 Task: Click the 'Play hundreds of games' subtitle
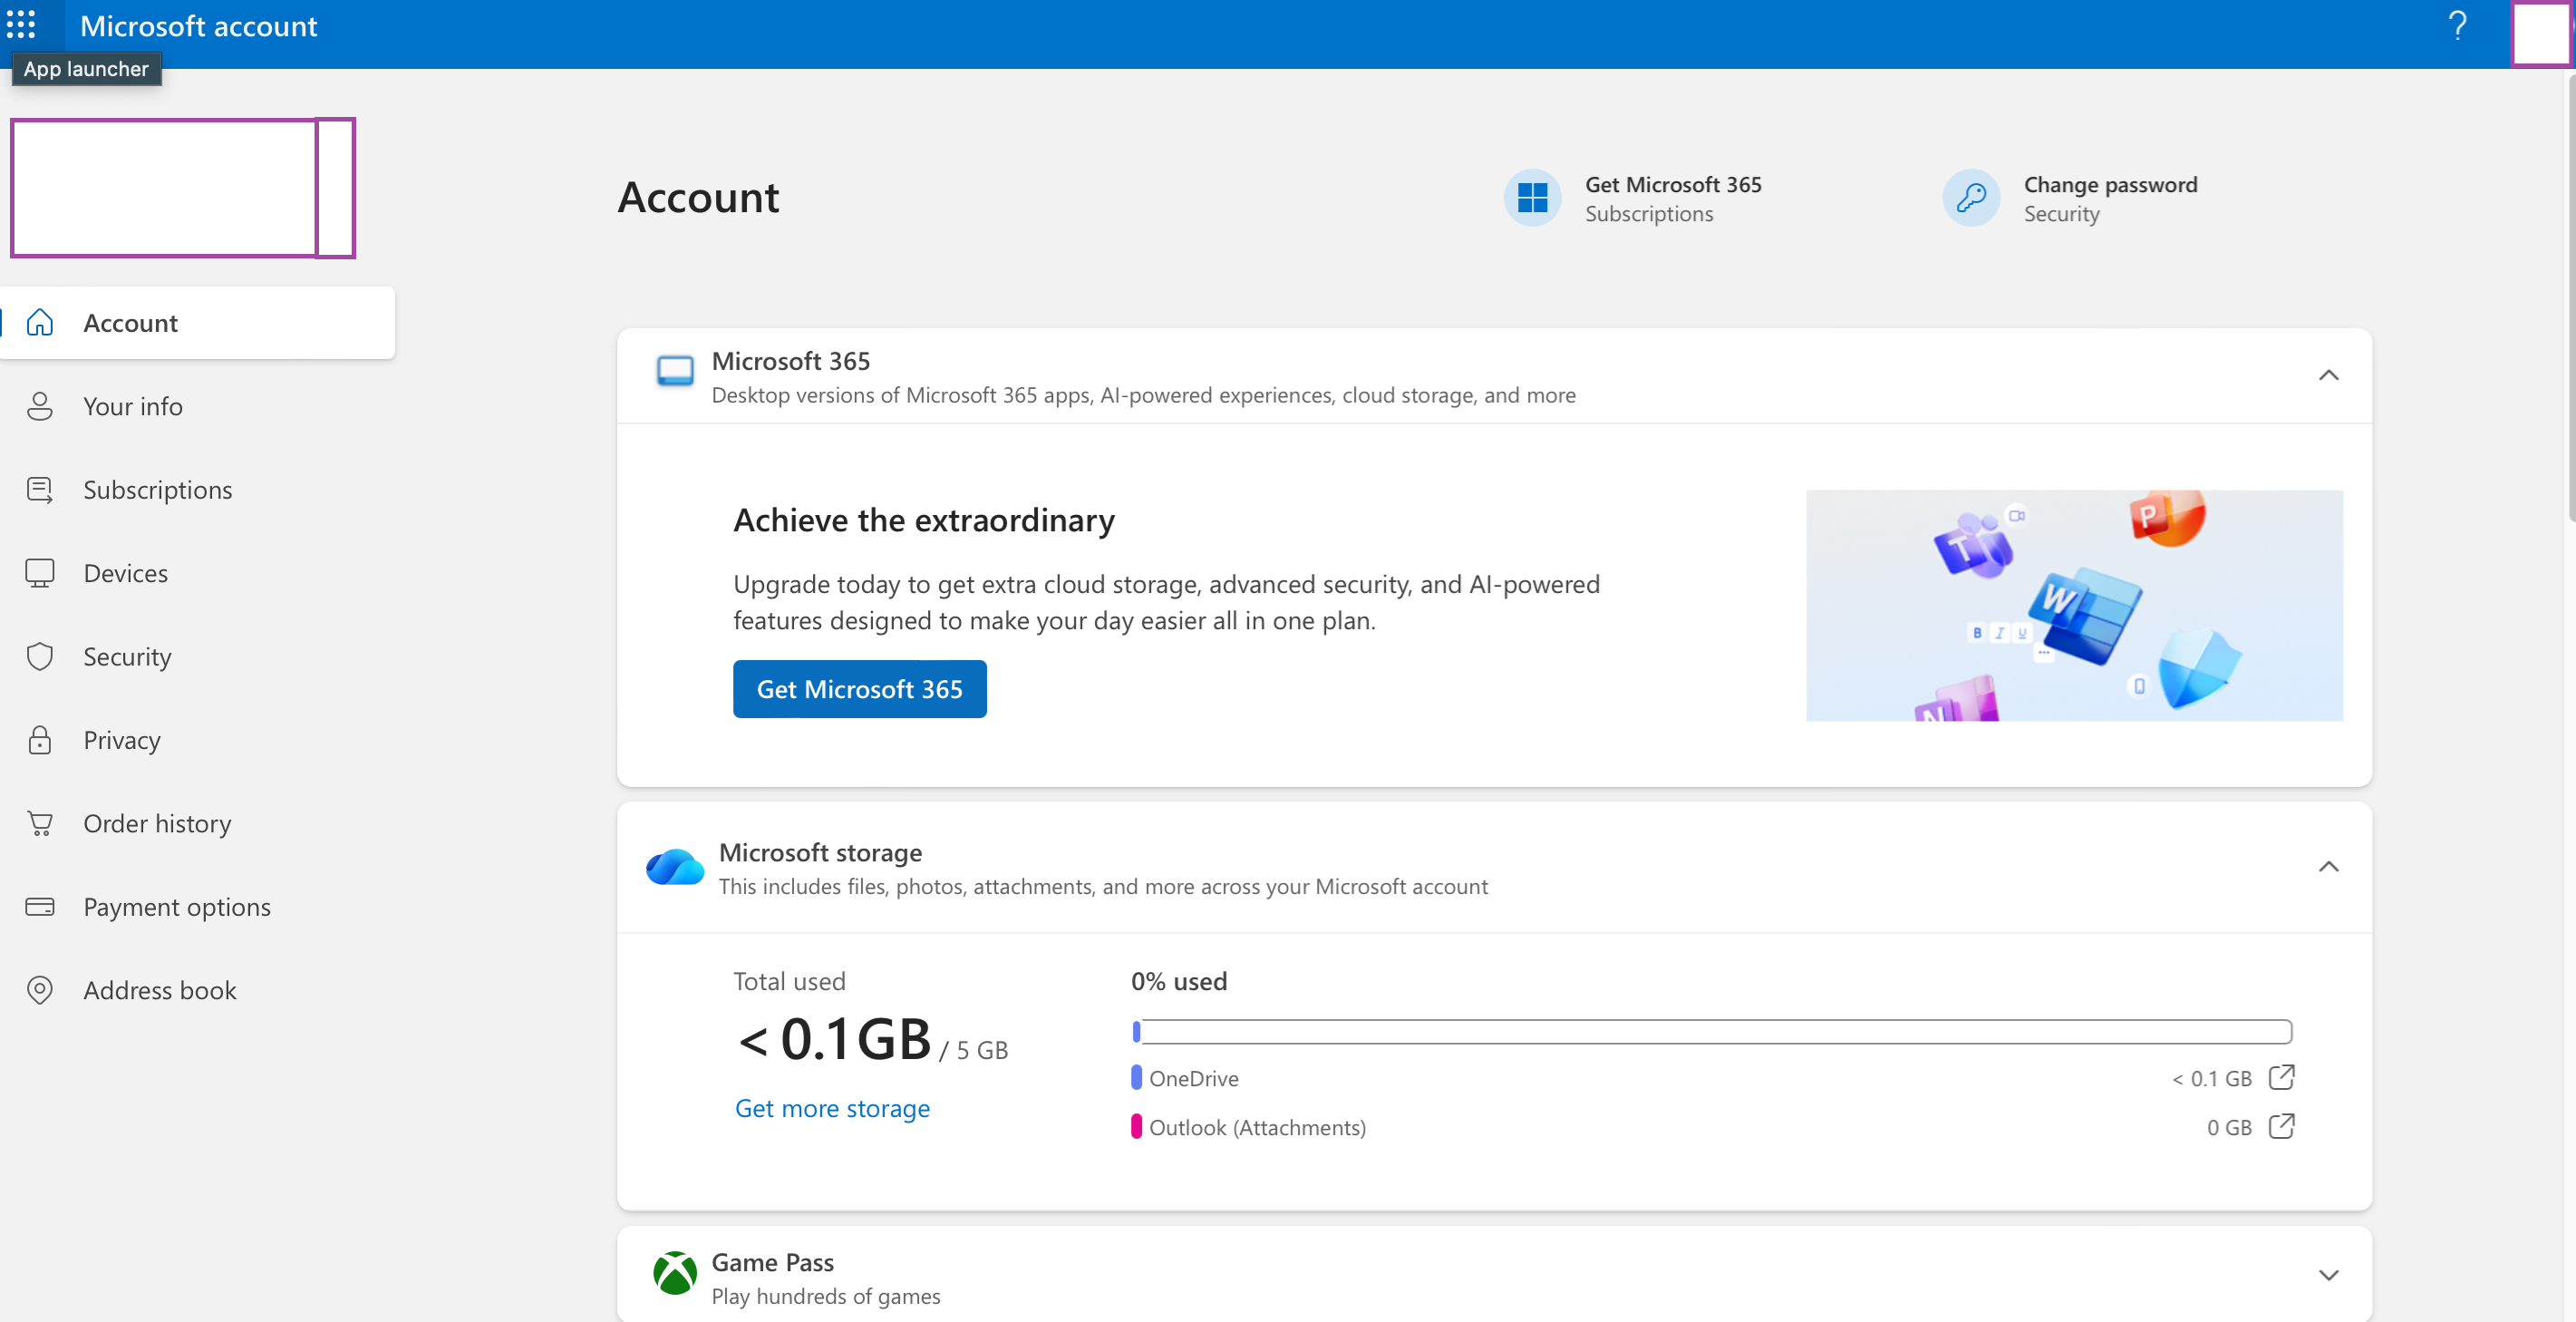[825, 1296]
